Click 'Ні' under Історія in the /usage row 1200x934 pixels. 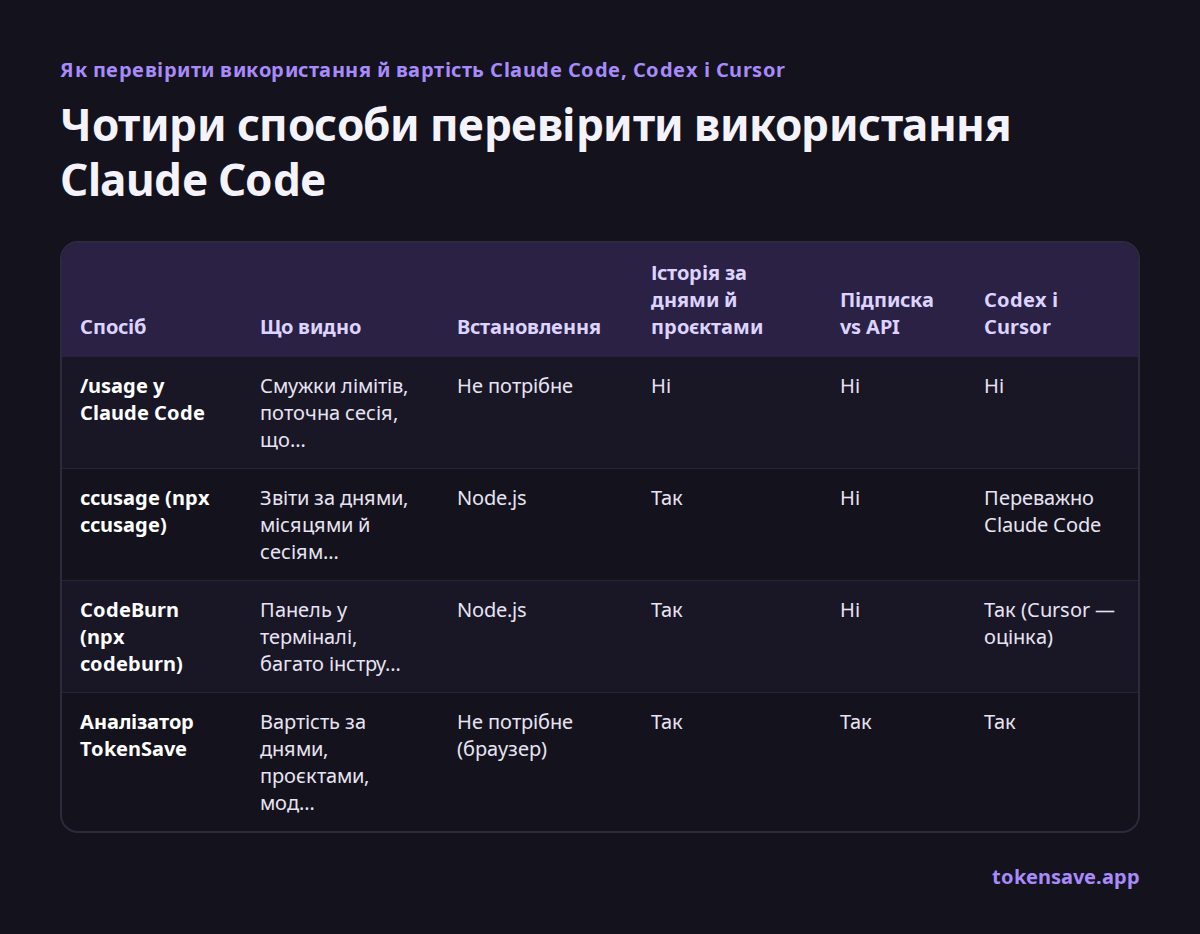[x=661, y=386]
